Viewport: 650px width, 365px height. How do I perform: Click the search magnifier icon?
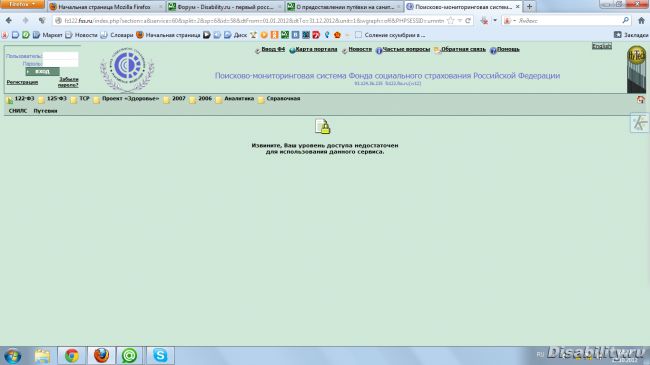(626, 20)
